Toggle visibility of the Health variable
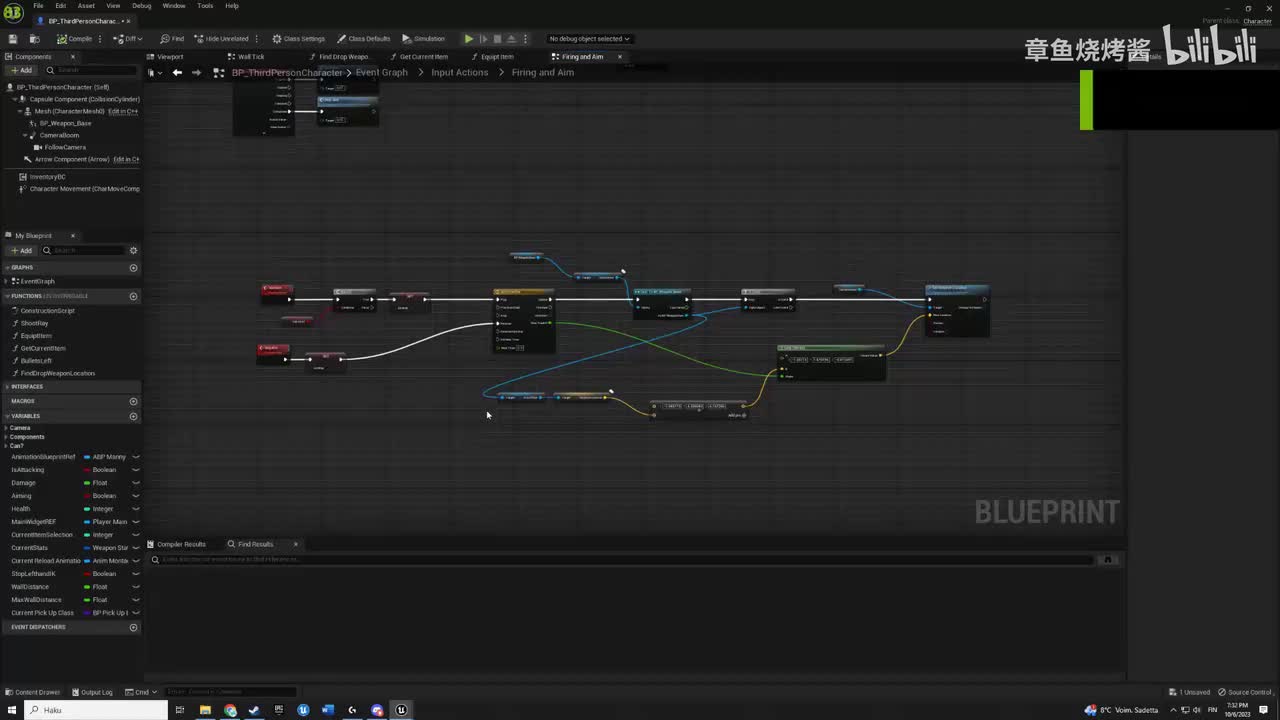Image resolution: width=1280 pixels, height=720 pixels. 136,509
